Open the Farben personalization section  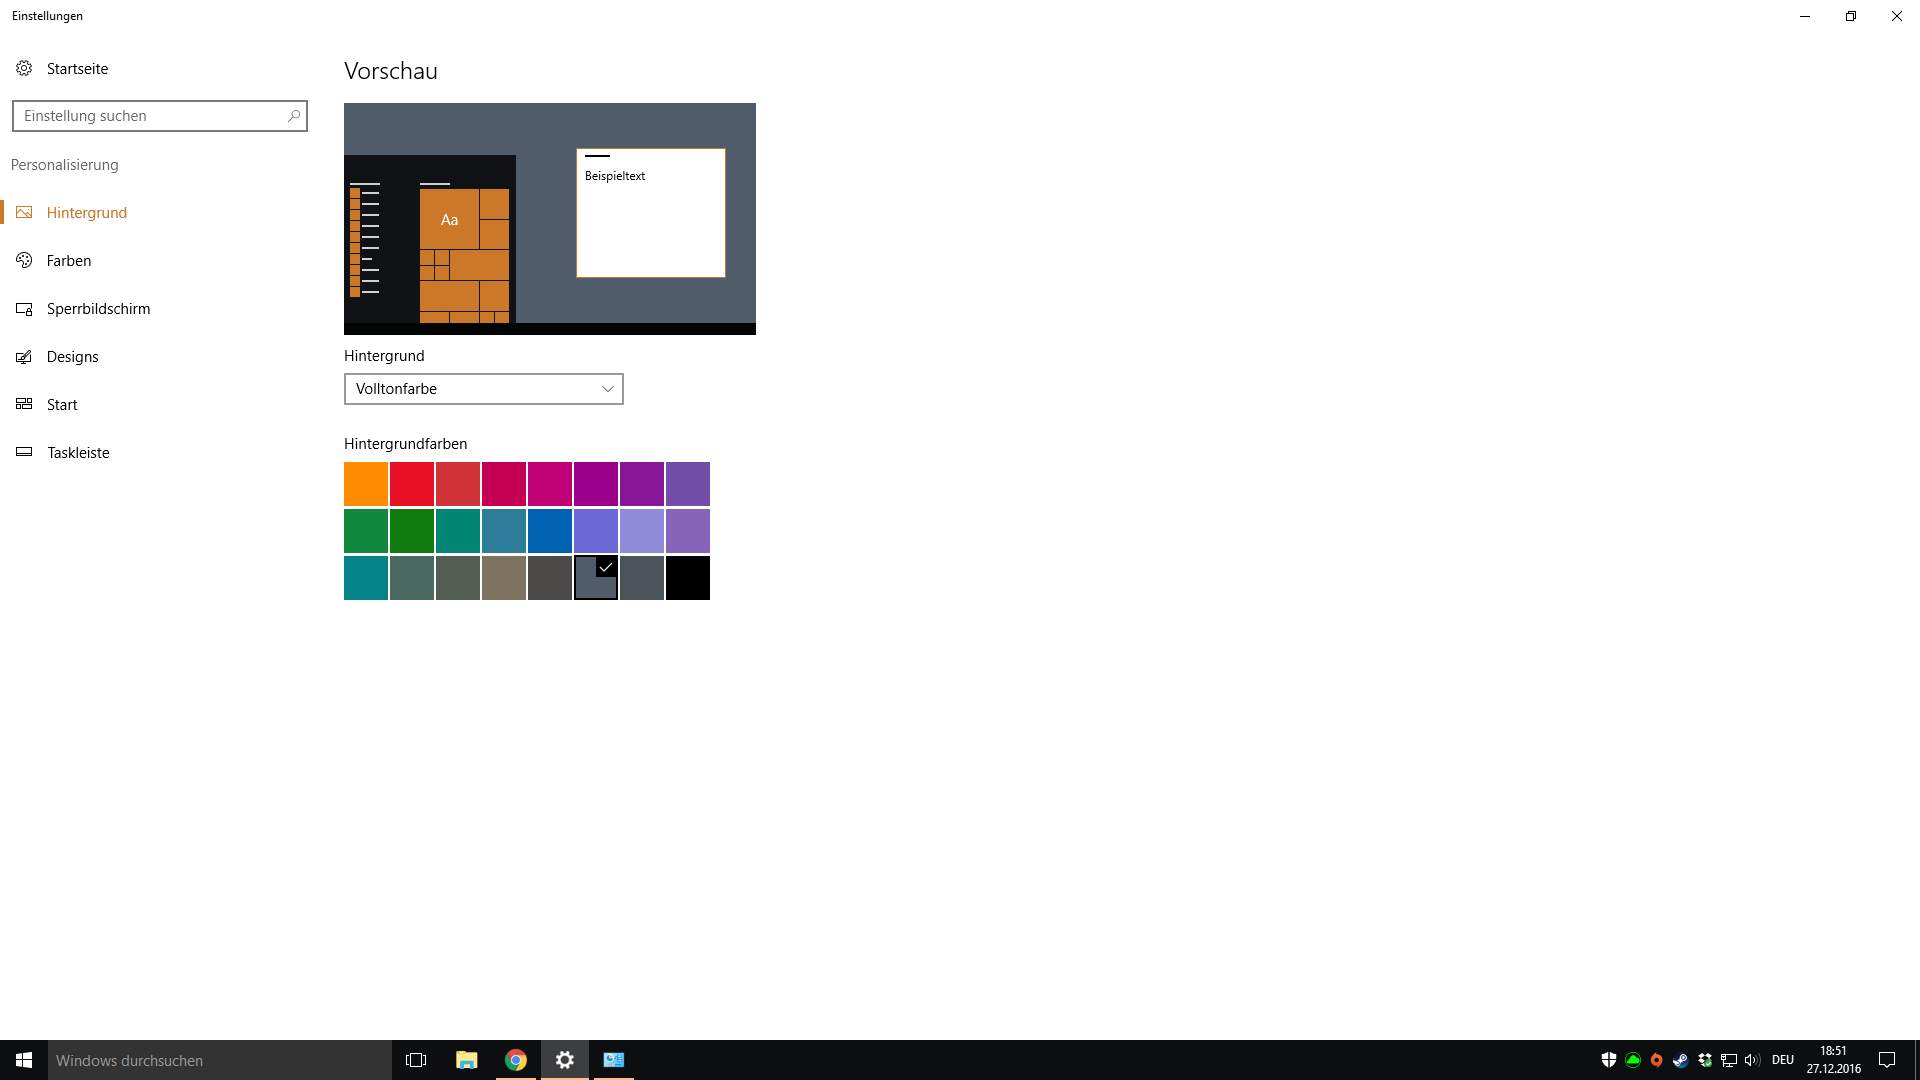70,260
